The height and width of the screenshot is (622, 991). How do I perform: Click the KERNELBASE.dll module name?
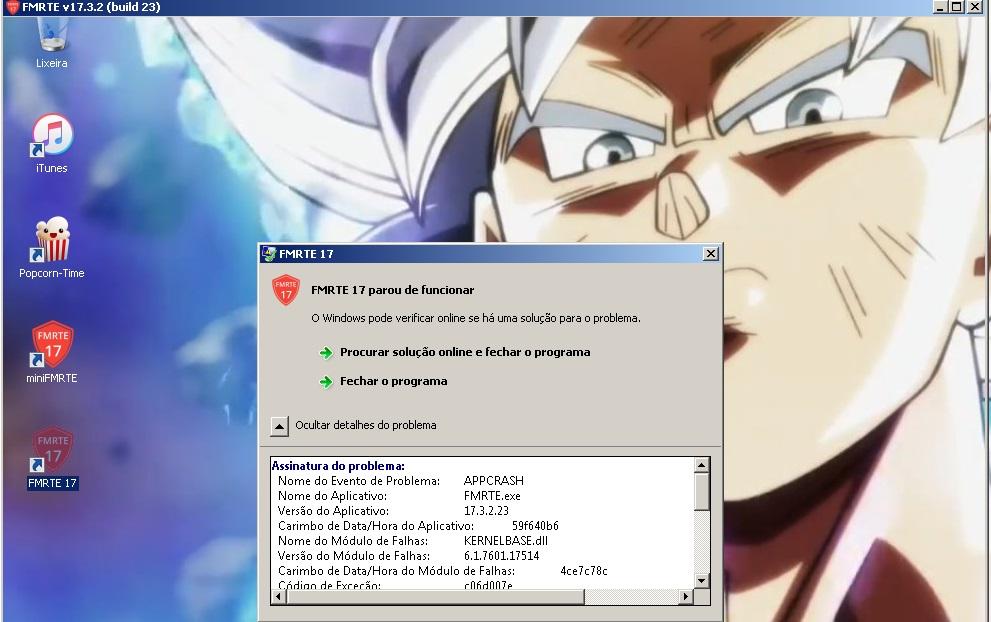(506, 541)
